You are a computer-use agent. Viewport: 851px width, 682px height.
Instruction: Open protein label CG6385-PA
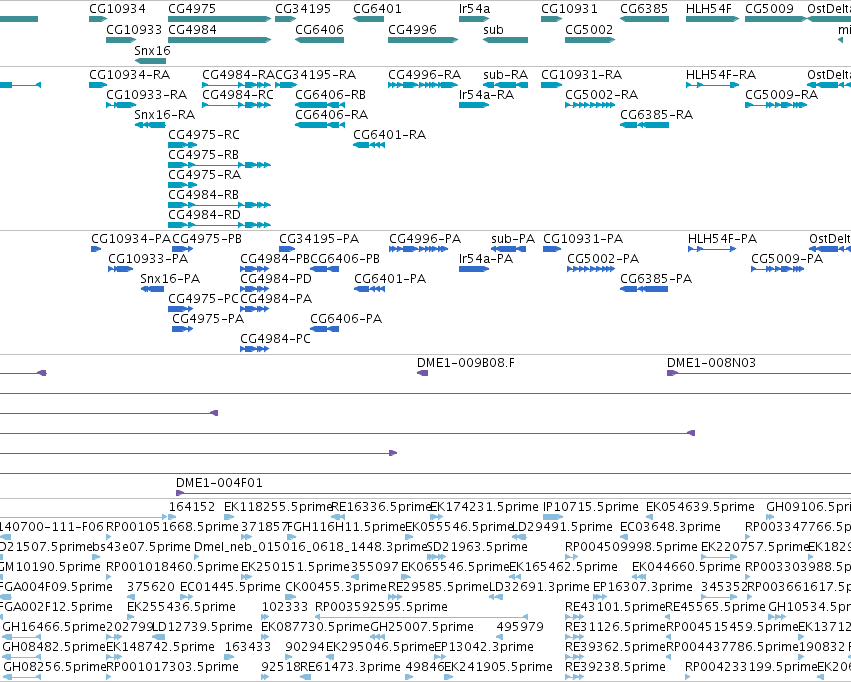pyautogui.click(x=656, y=278)
